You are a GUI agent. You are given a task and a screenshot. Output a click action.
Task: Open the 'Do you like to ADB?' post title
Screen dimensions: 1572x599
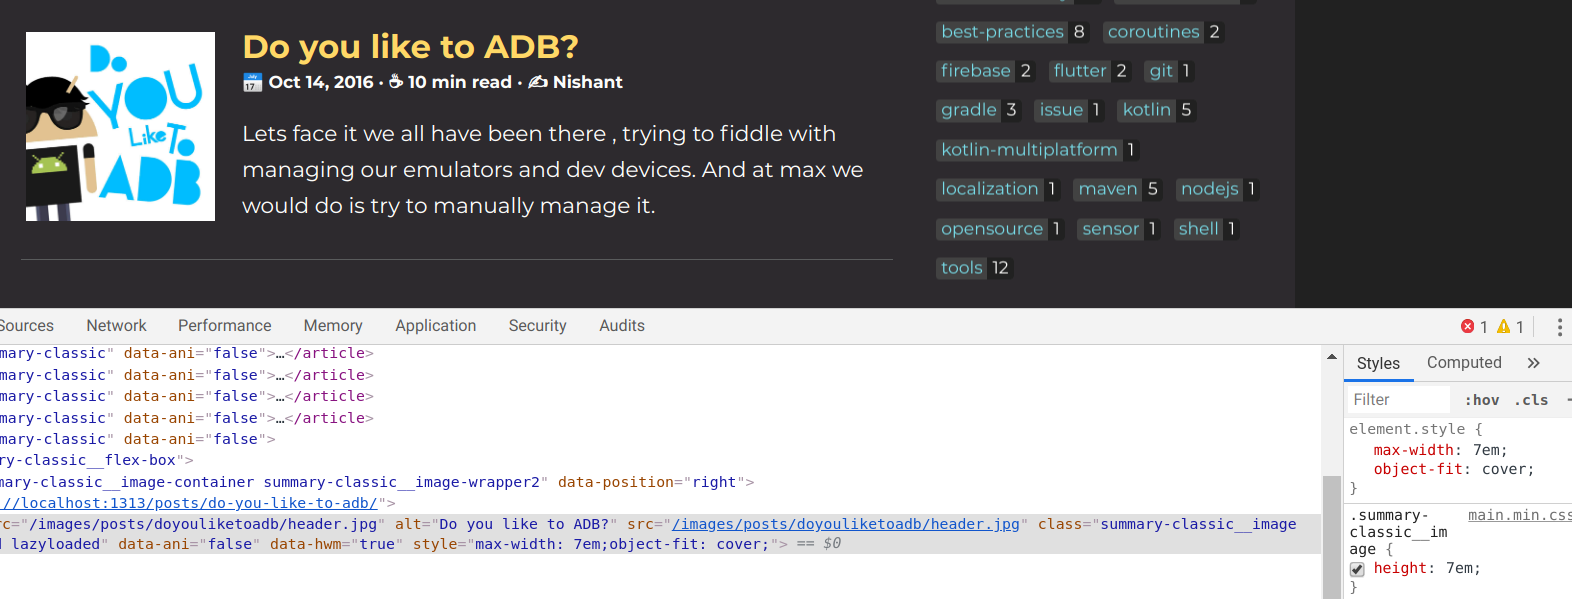(x=411, y=47)
